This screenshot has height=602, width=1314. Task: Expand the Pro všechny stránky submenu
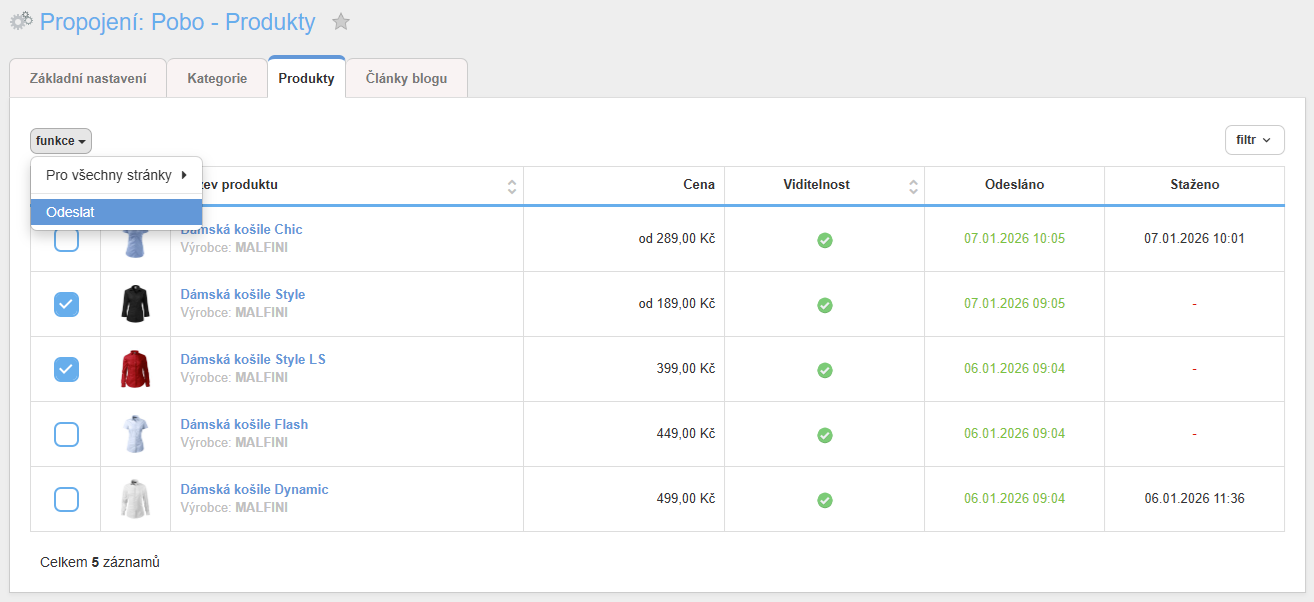(x=116, y=175)
